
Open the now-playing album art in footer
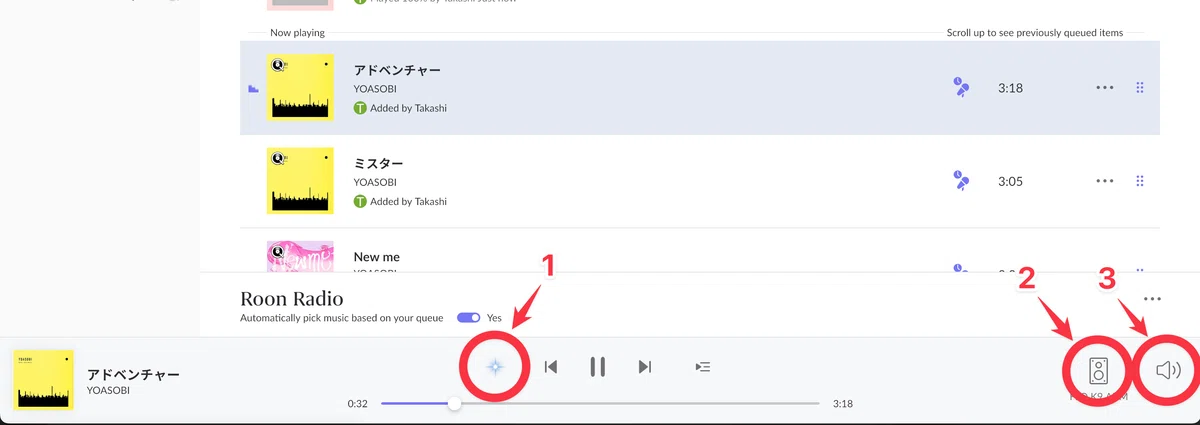pos(43,380)
